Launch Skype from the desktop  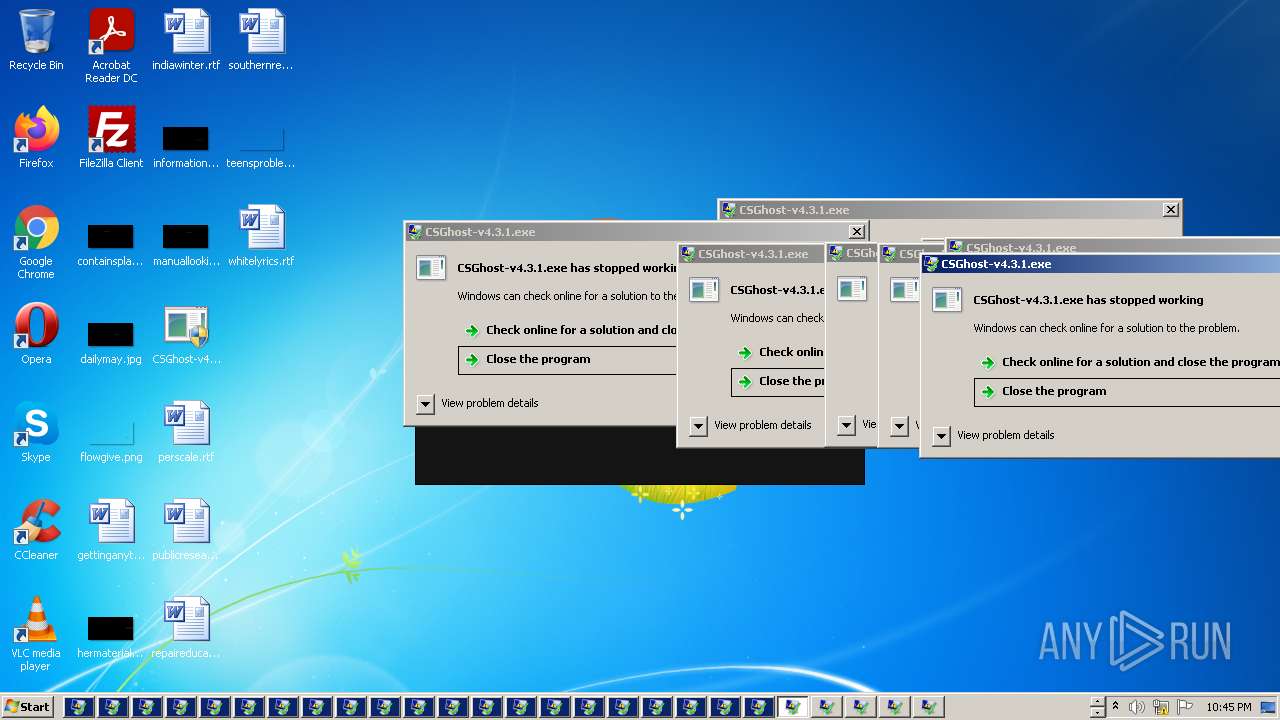coord(36,432)
